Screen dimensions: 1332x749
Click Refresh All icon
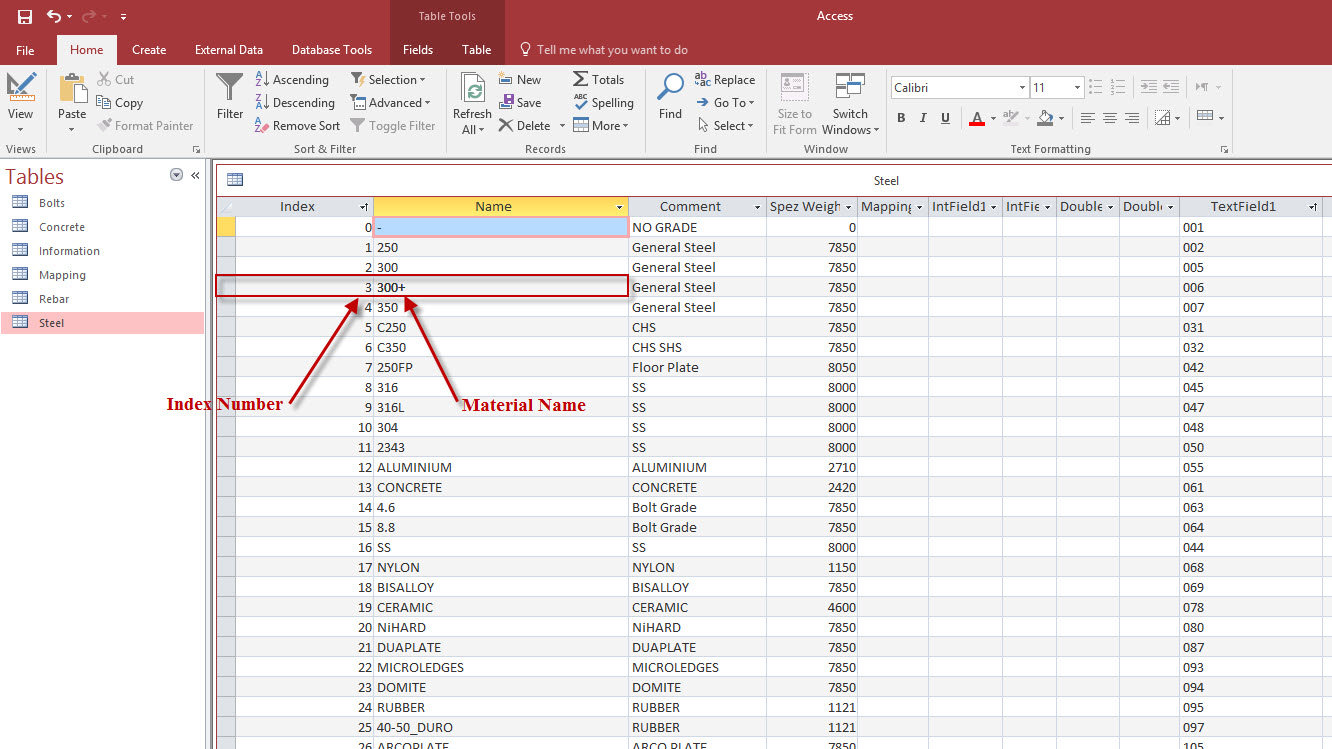(x=472, y=89)
